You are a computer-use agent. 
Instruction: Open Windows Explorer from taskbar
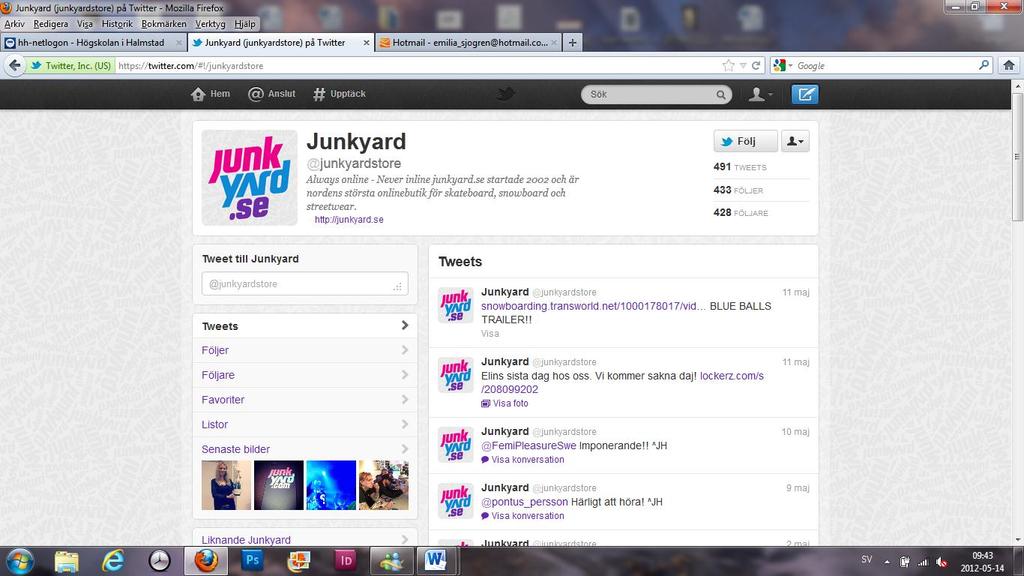(x=67, y=561)
